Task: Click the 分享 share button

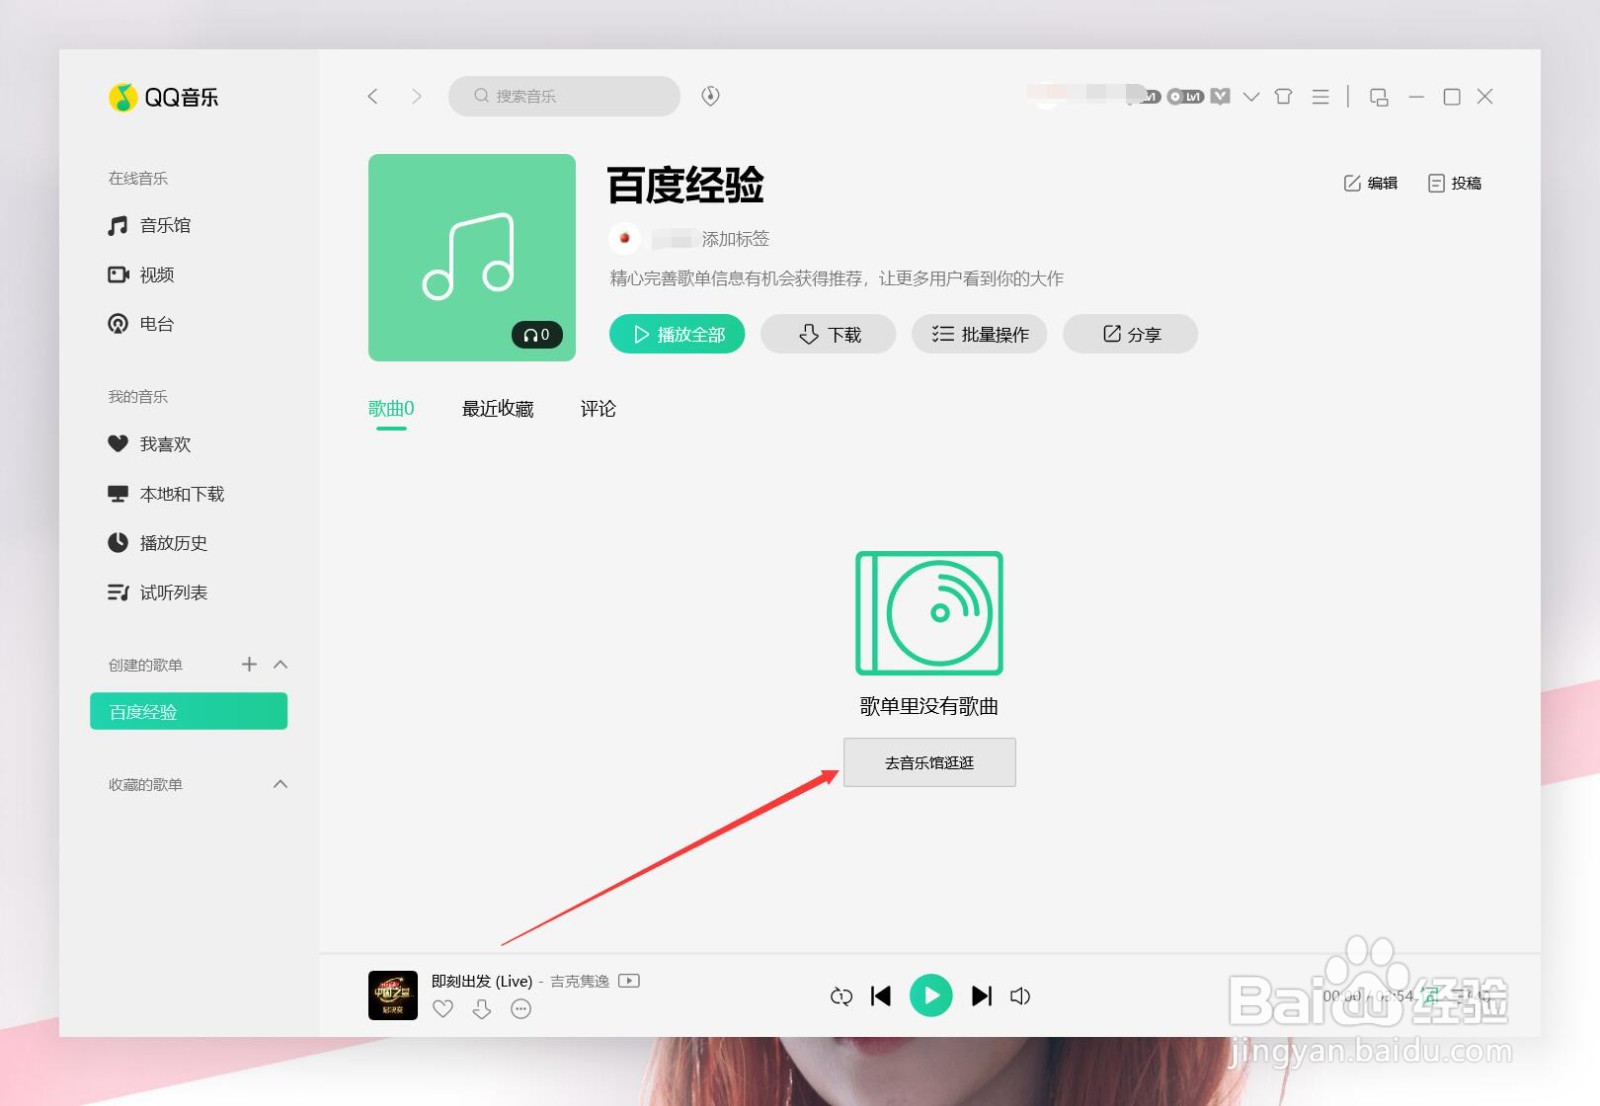Action: coord(1131,334)
